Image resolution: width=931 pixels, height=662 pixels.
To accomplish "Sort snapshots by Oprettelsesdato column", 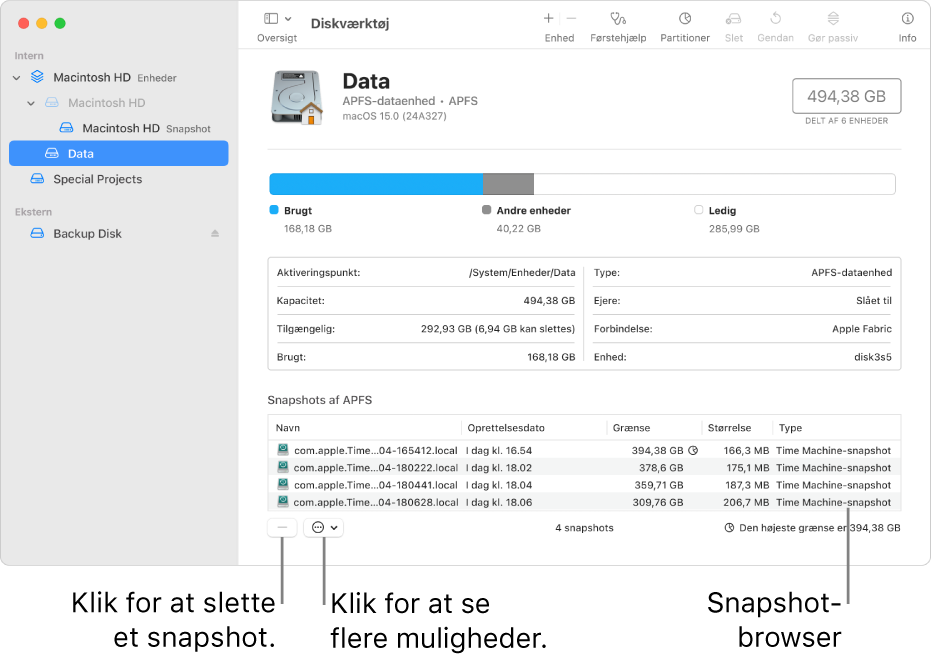I will [533, 427].
